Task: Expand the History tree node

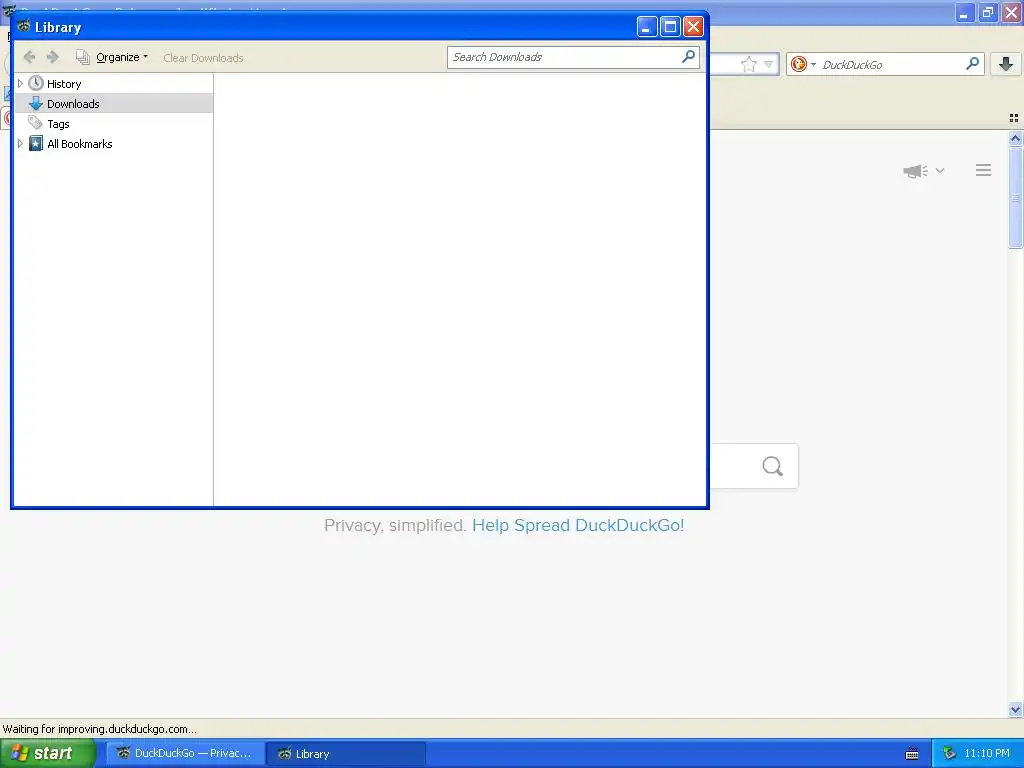Action: click(20, 84)
